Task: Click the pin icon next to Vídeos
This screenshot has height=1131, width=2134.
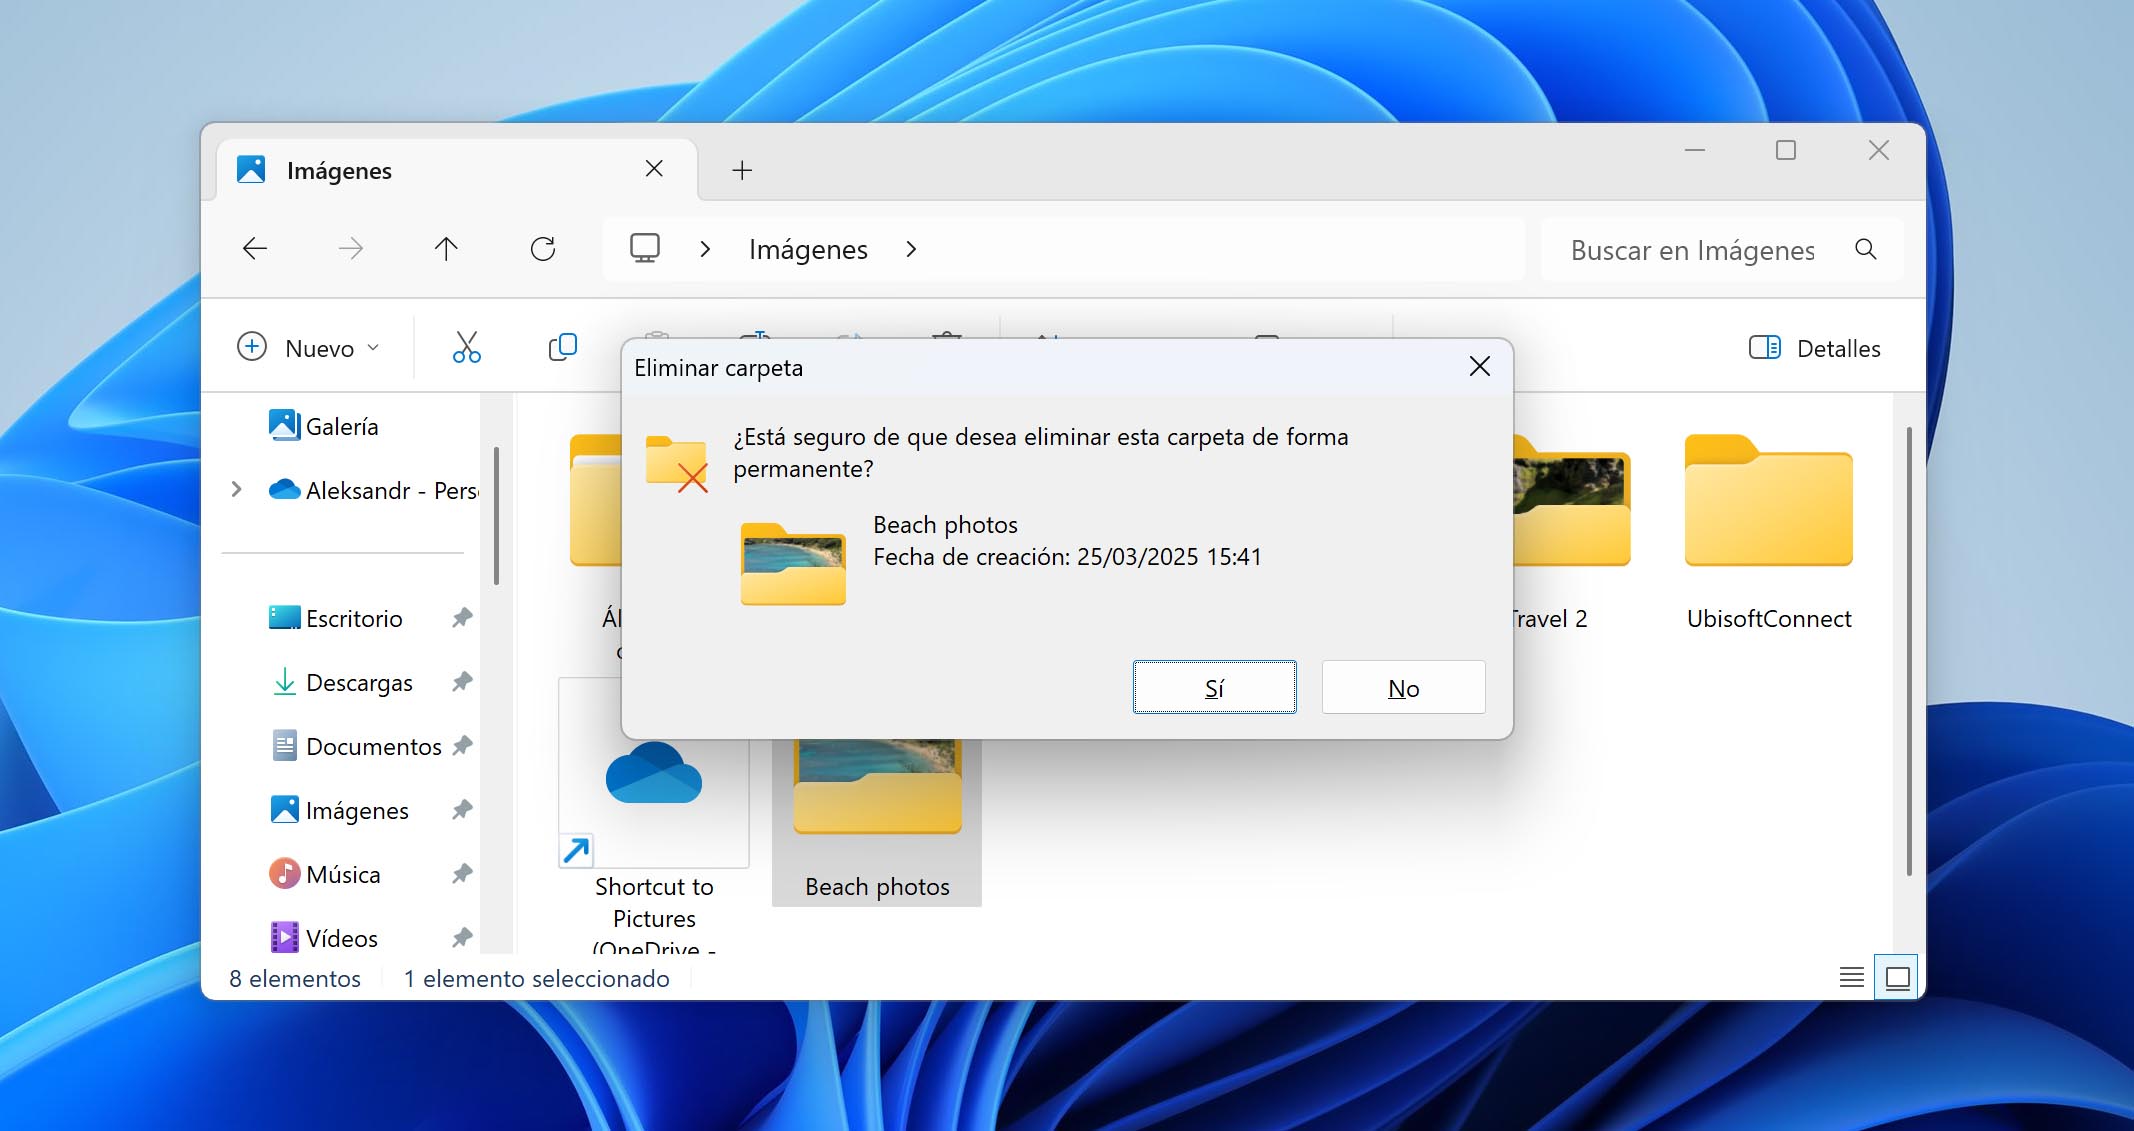Action: tap(461, 938)
